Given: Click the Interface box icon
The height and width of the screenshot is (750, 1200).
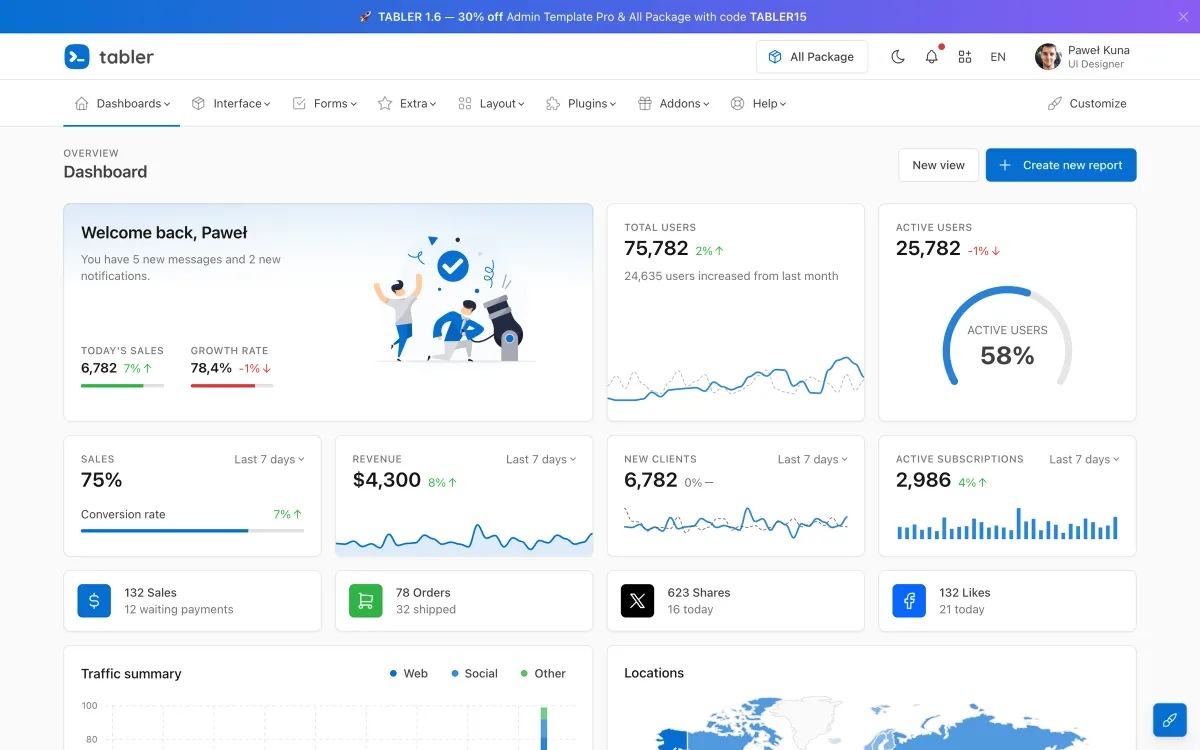Looking at the screenshot, I should click(x=199, y=103).
